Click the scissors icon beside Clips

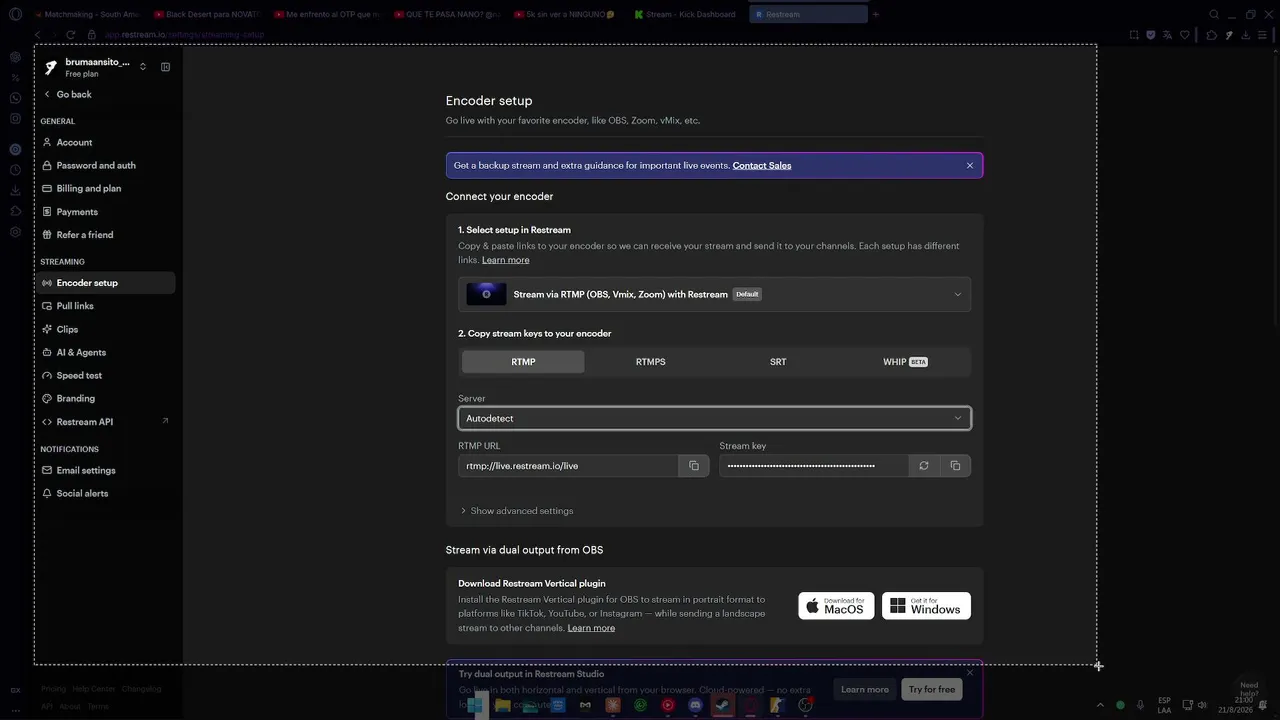coord(47,329)
